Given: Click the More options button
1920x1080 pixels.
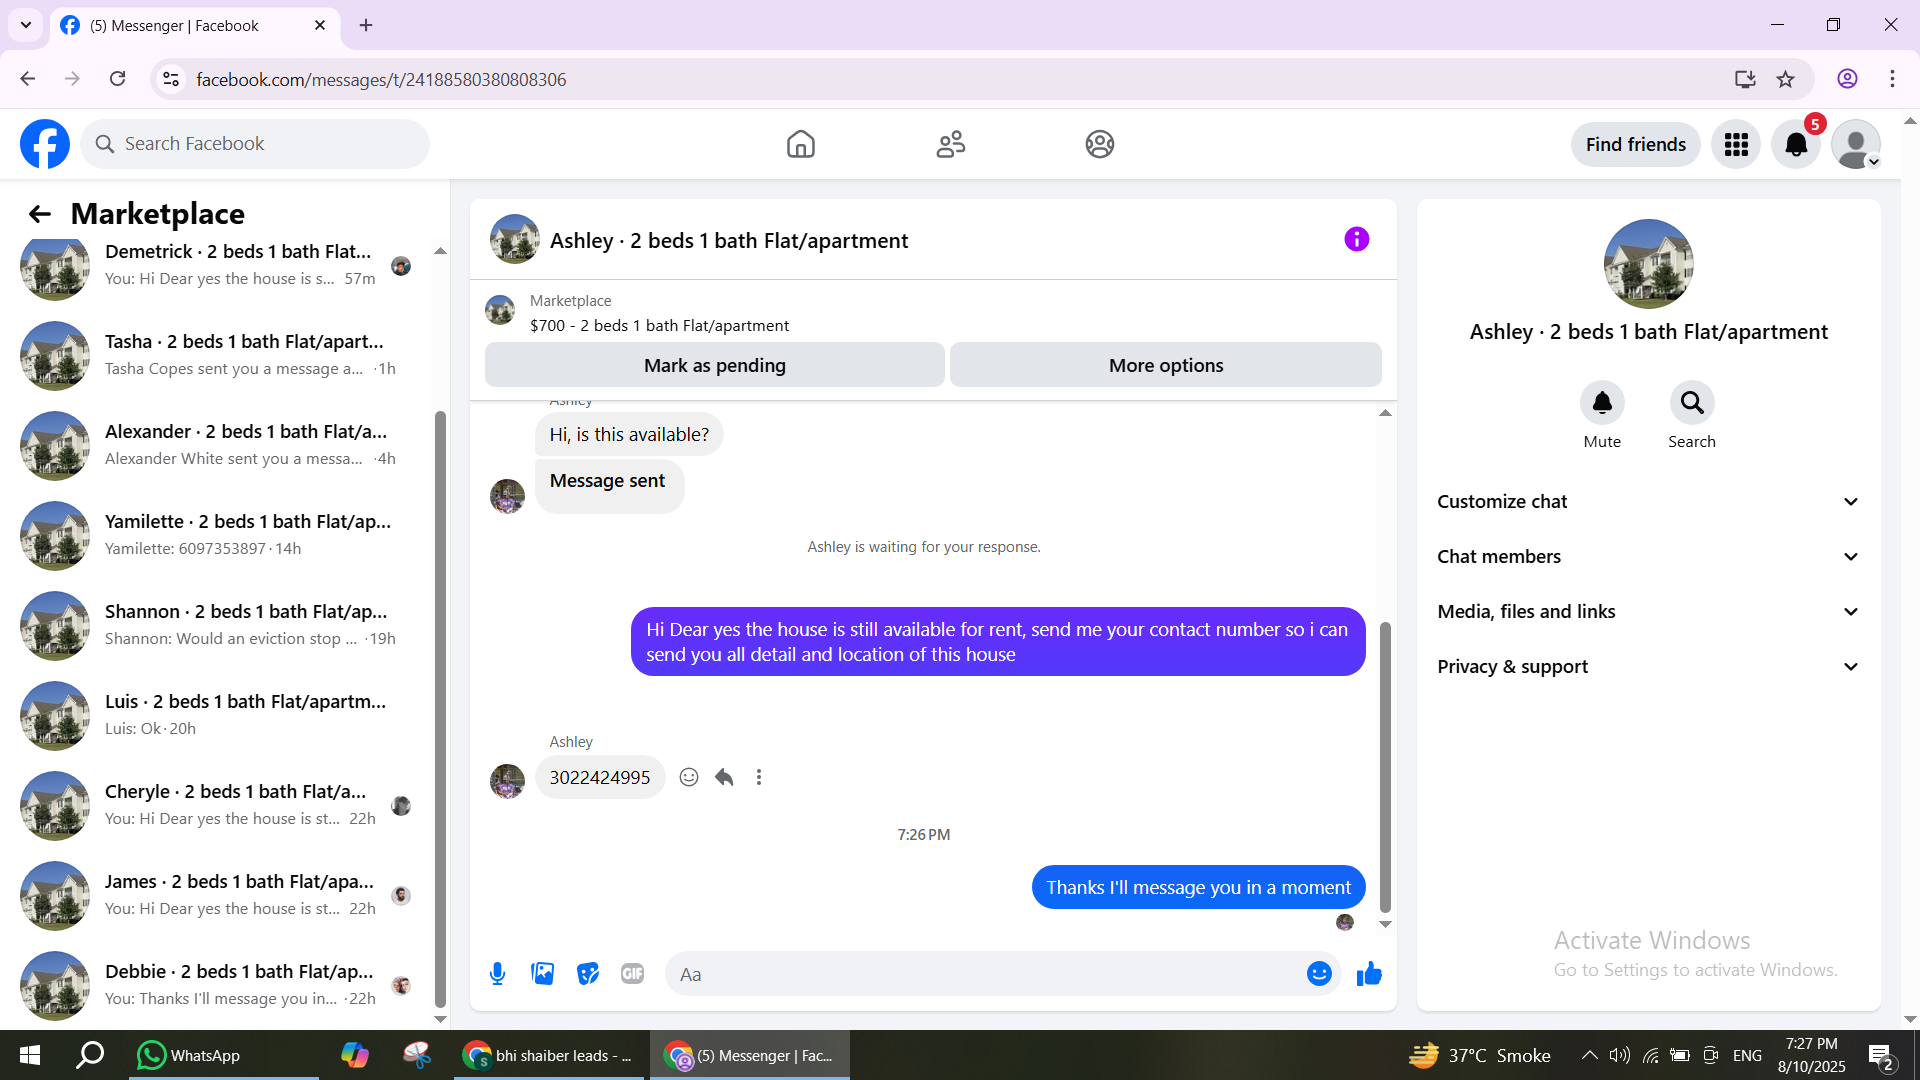Looking at the screenshot, I should coord(1165,366).
